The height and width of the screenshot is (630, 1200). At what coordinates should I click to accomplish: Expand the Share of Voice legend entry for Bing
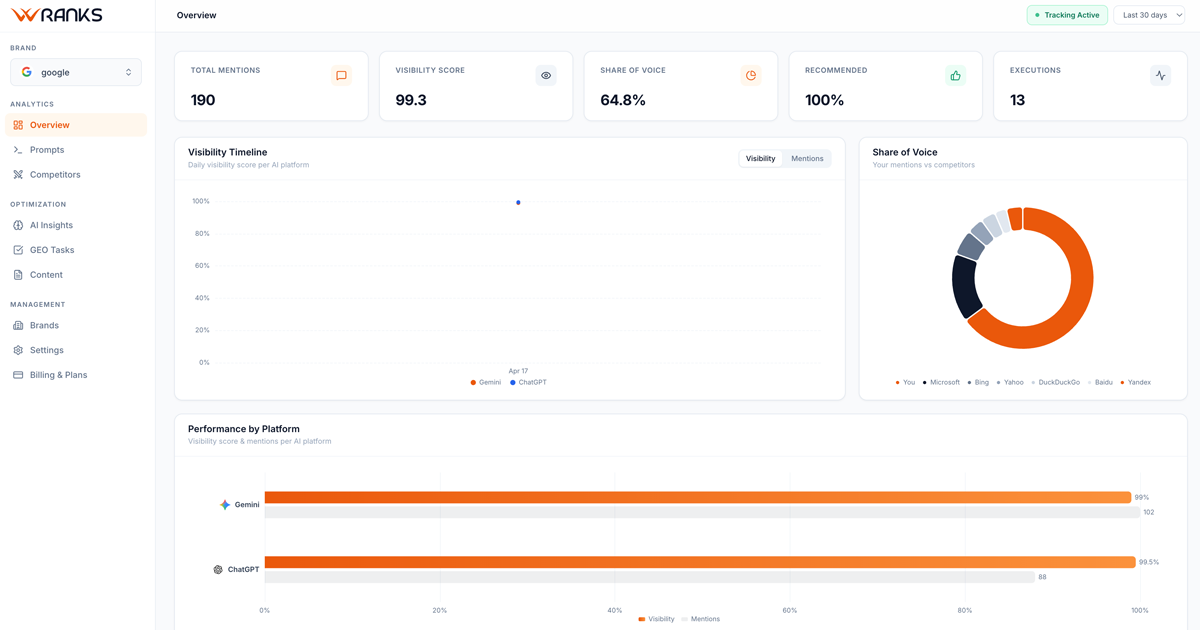pos(976,382)
